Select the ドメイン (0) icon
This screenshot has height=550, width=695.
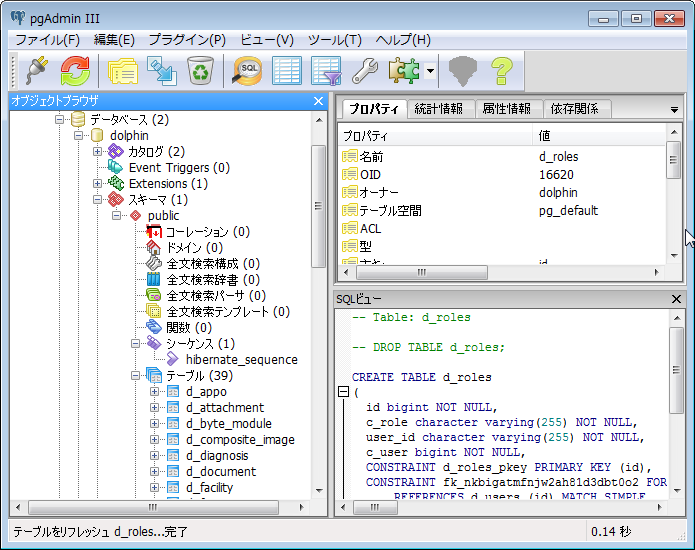coord(154,248)
